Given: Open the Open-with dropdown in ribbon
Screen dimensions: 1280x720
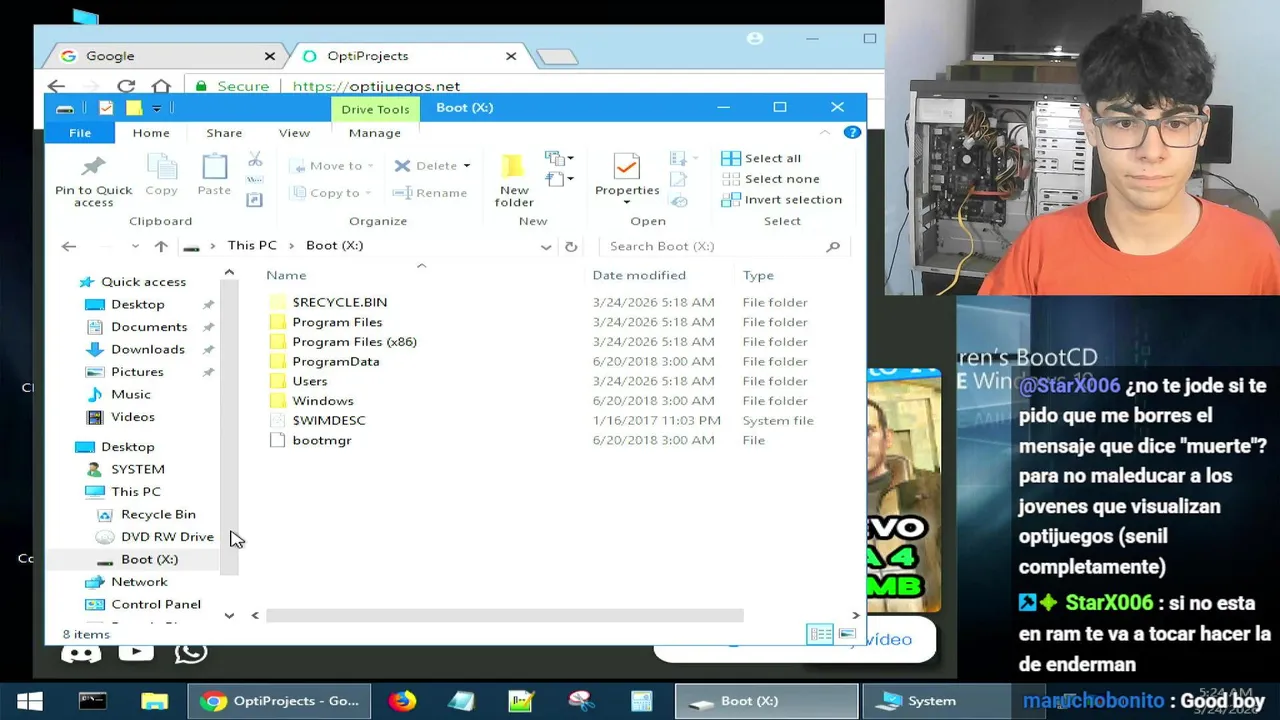Looking at the screenshot, I should pyautogui.click(x=683, y=159).
